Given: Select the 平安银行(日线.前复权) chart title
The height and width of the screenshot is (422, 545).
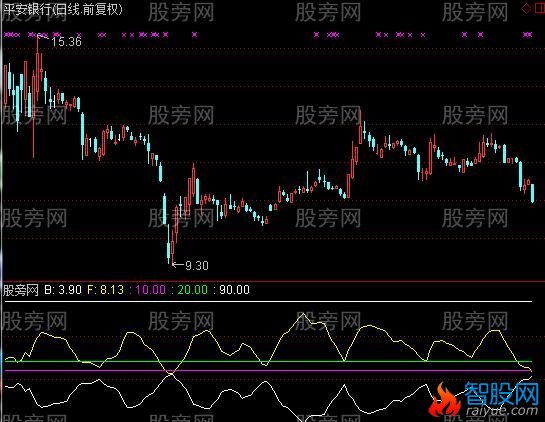Looking at the screenshot, I should [x=63, y=9].
